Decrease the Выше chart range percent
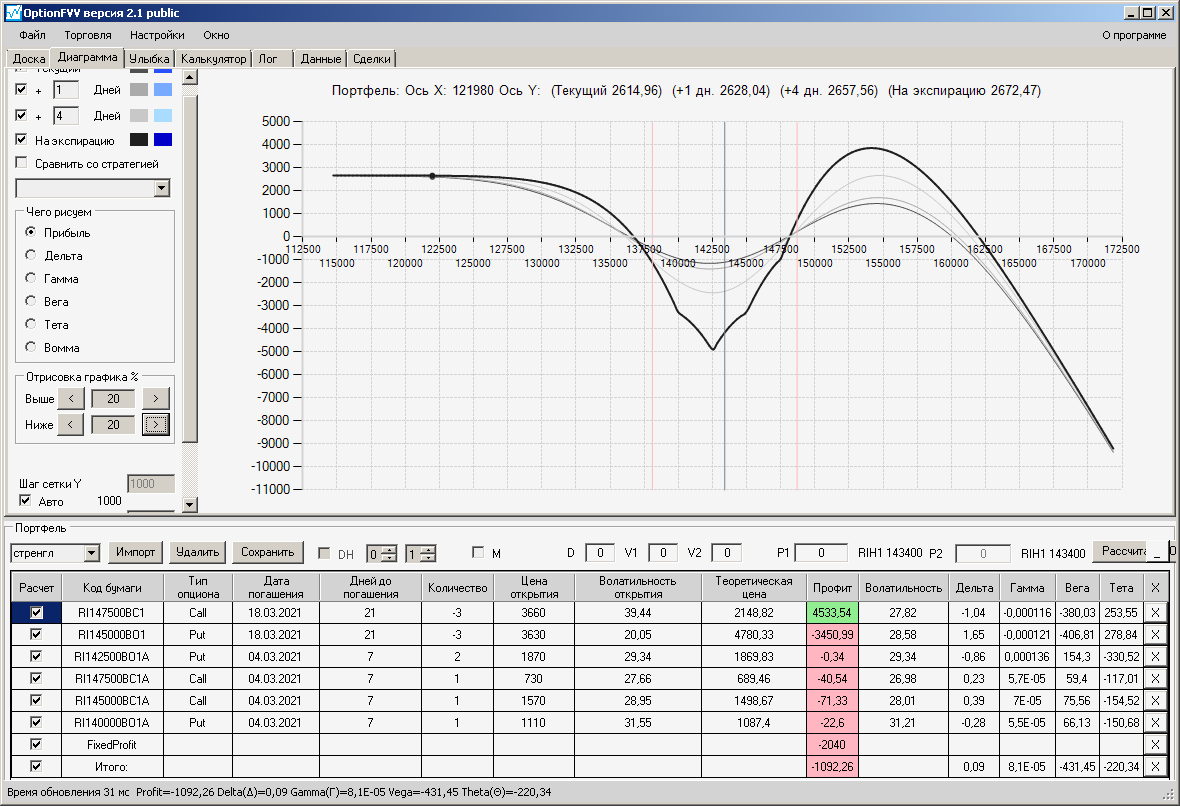 pos(70,399)
